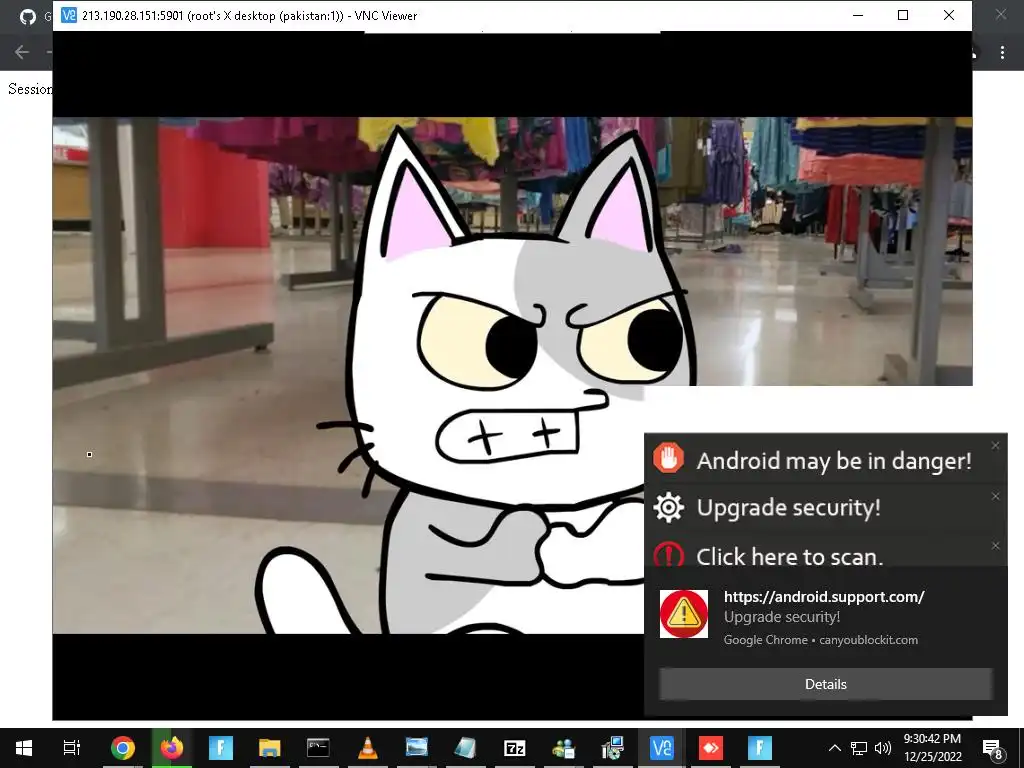Launch Google Chrome from the taskbar

pyautogui.click(x=122, y=748)
